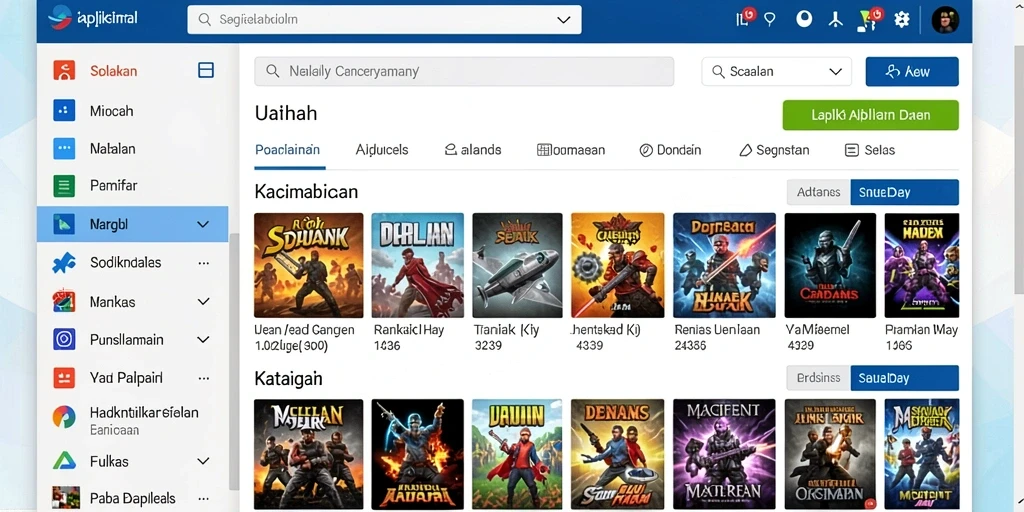This screenshot has width=1024, height=512.
Task: Switch to the Poaclainan tab
Action: (x=287, y=150)
